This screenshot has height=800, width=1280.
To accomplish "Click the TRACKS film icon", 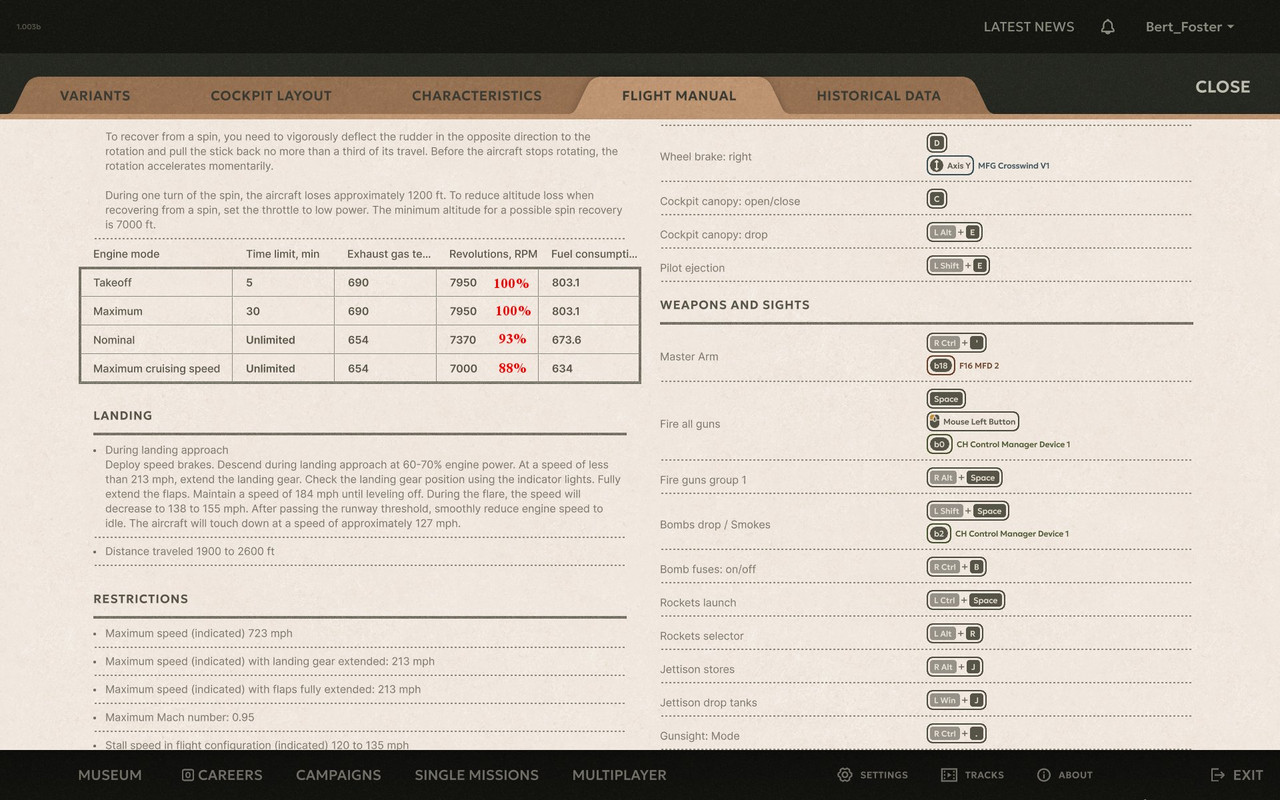I will [x=949, y=775].
